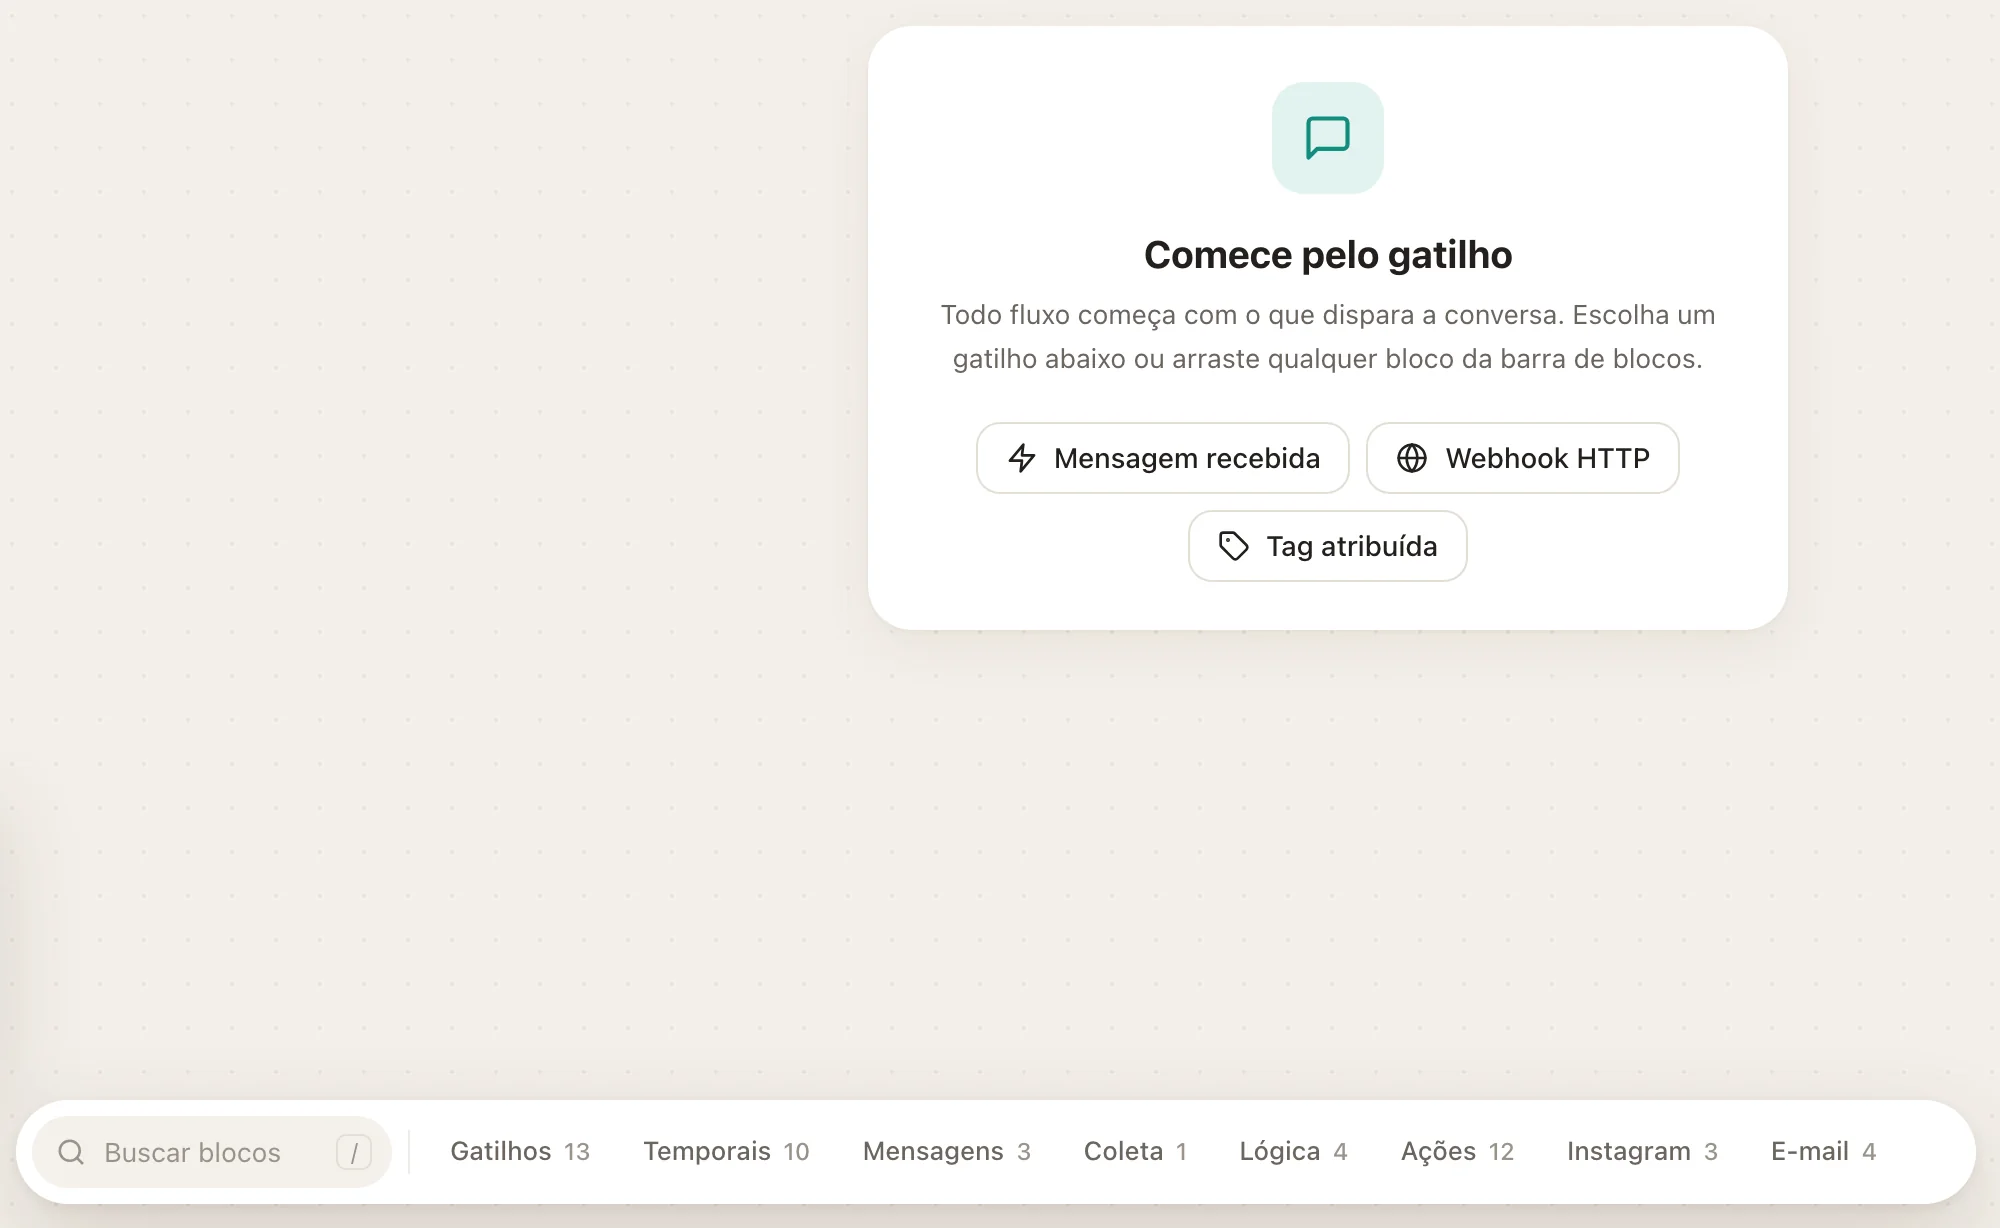The height and width of the screenshot is (1228, 2000).
Task: Click the green chat bubble icon
Action: [x=1327, y=138]
